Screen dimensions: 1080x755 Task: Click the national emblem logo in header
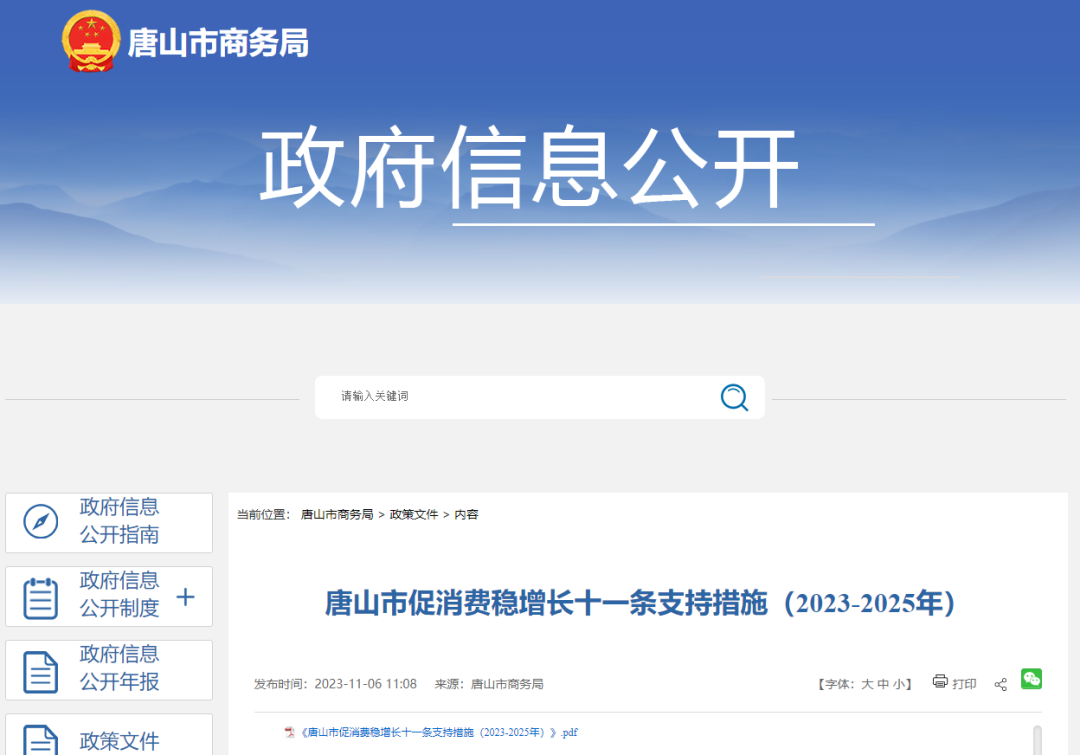pos(91,41)
